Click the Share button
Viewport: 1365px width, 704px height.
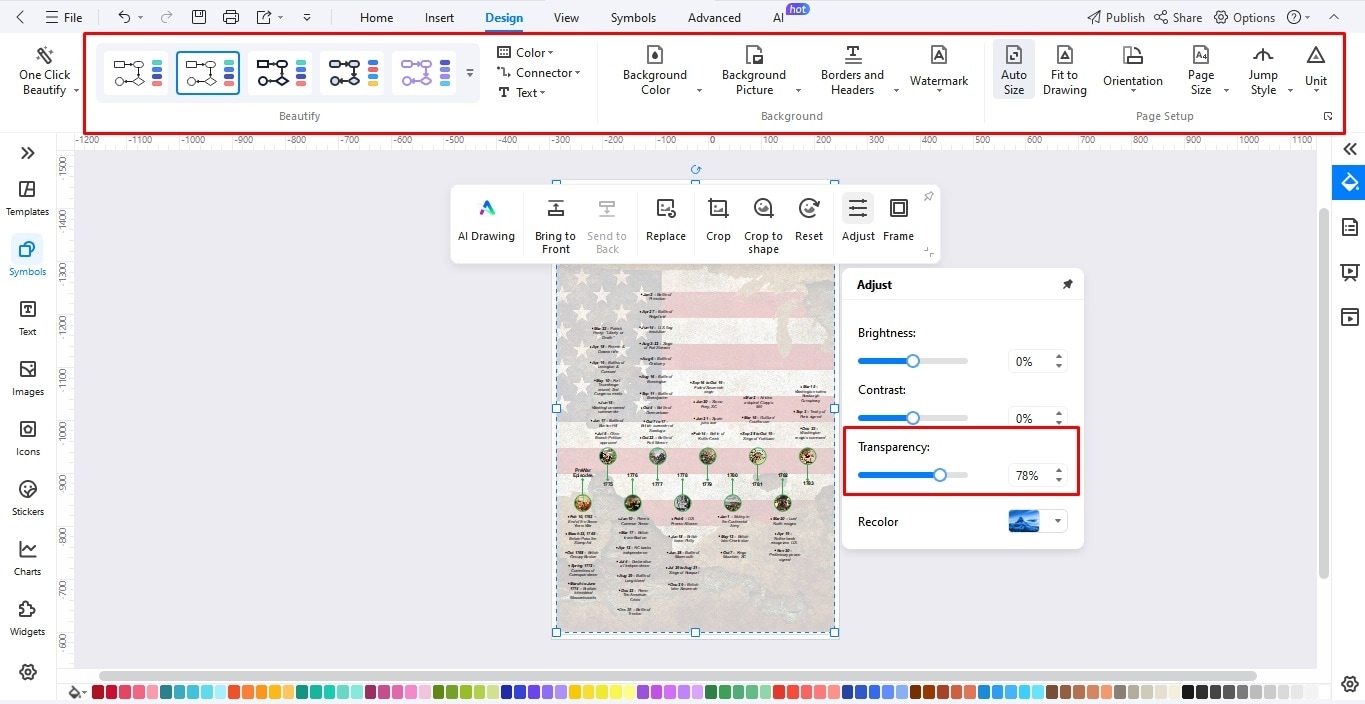(x=1178, y=17)
